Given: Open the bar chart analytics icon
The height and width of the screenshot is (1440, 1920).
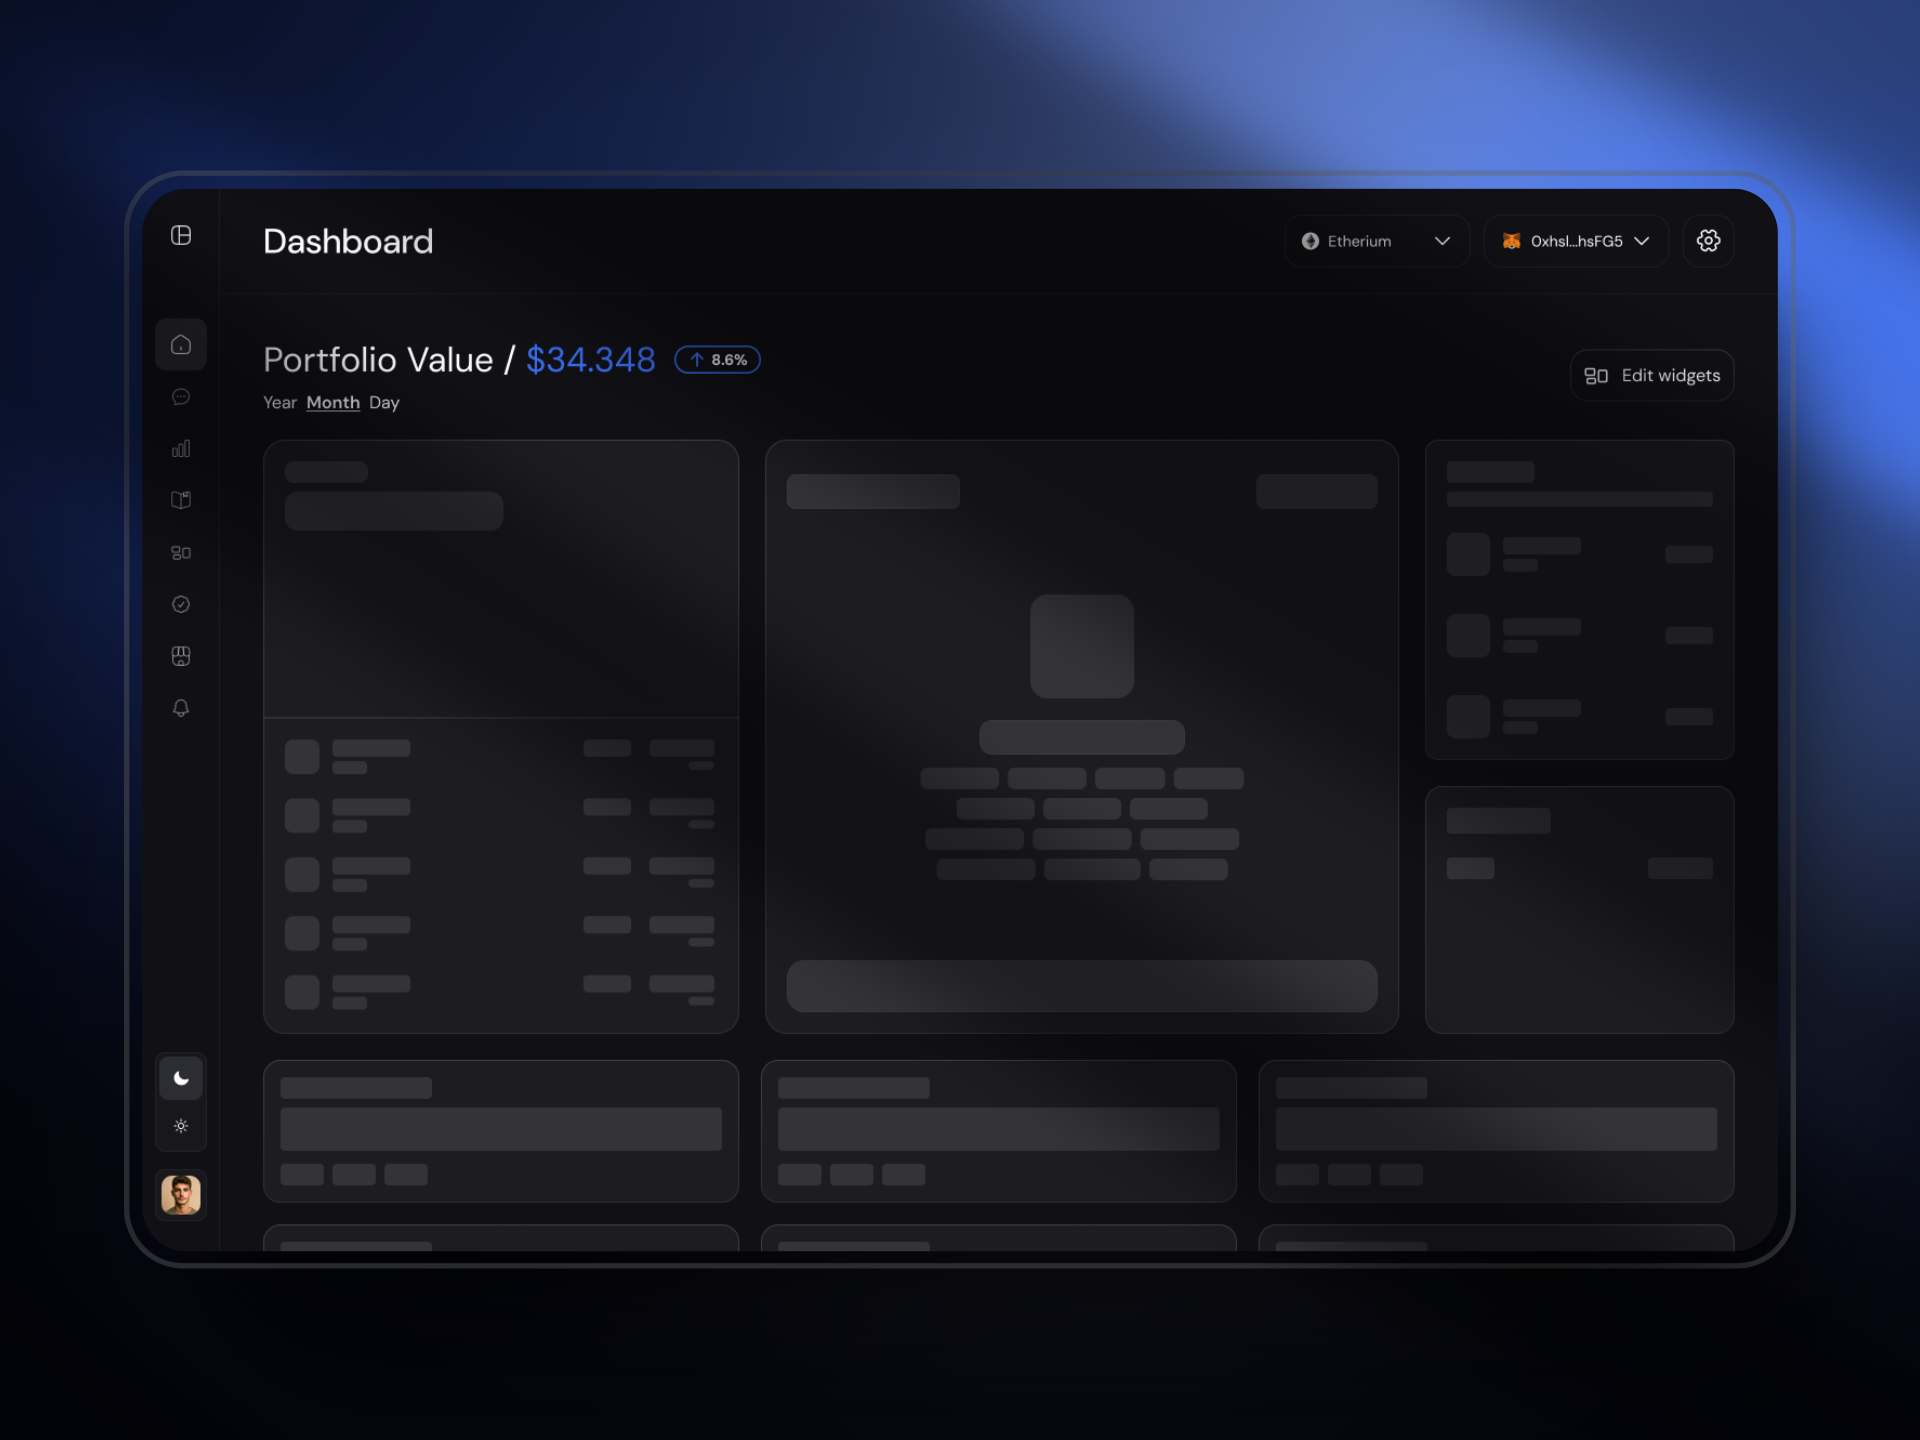Looking at the screenshot, I should [181, 449].
